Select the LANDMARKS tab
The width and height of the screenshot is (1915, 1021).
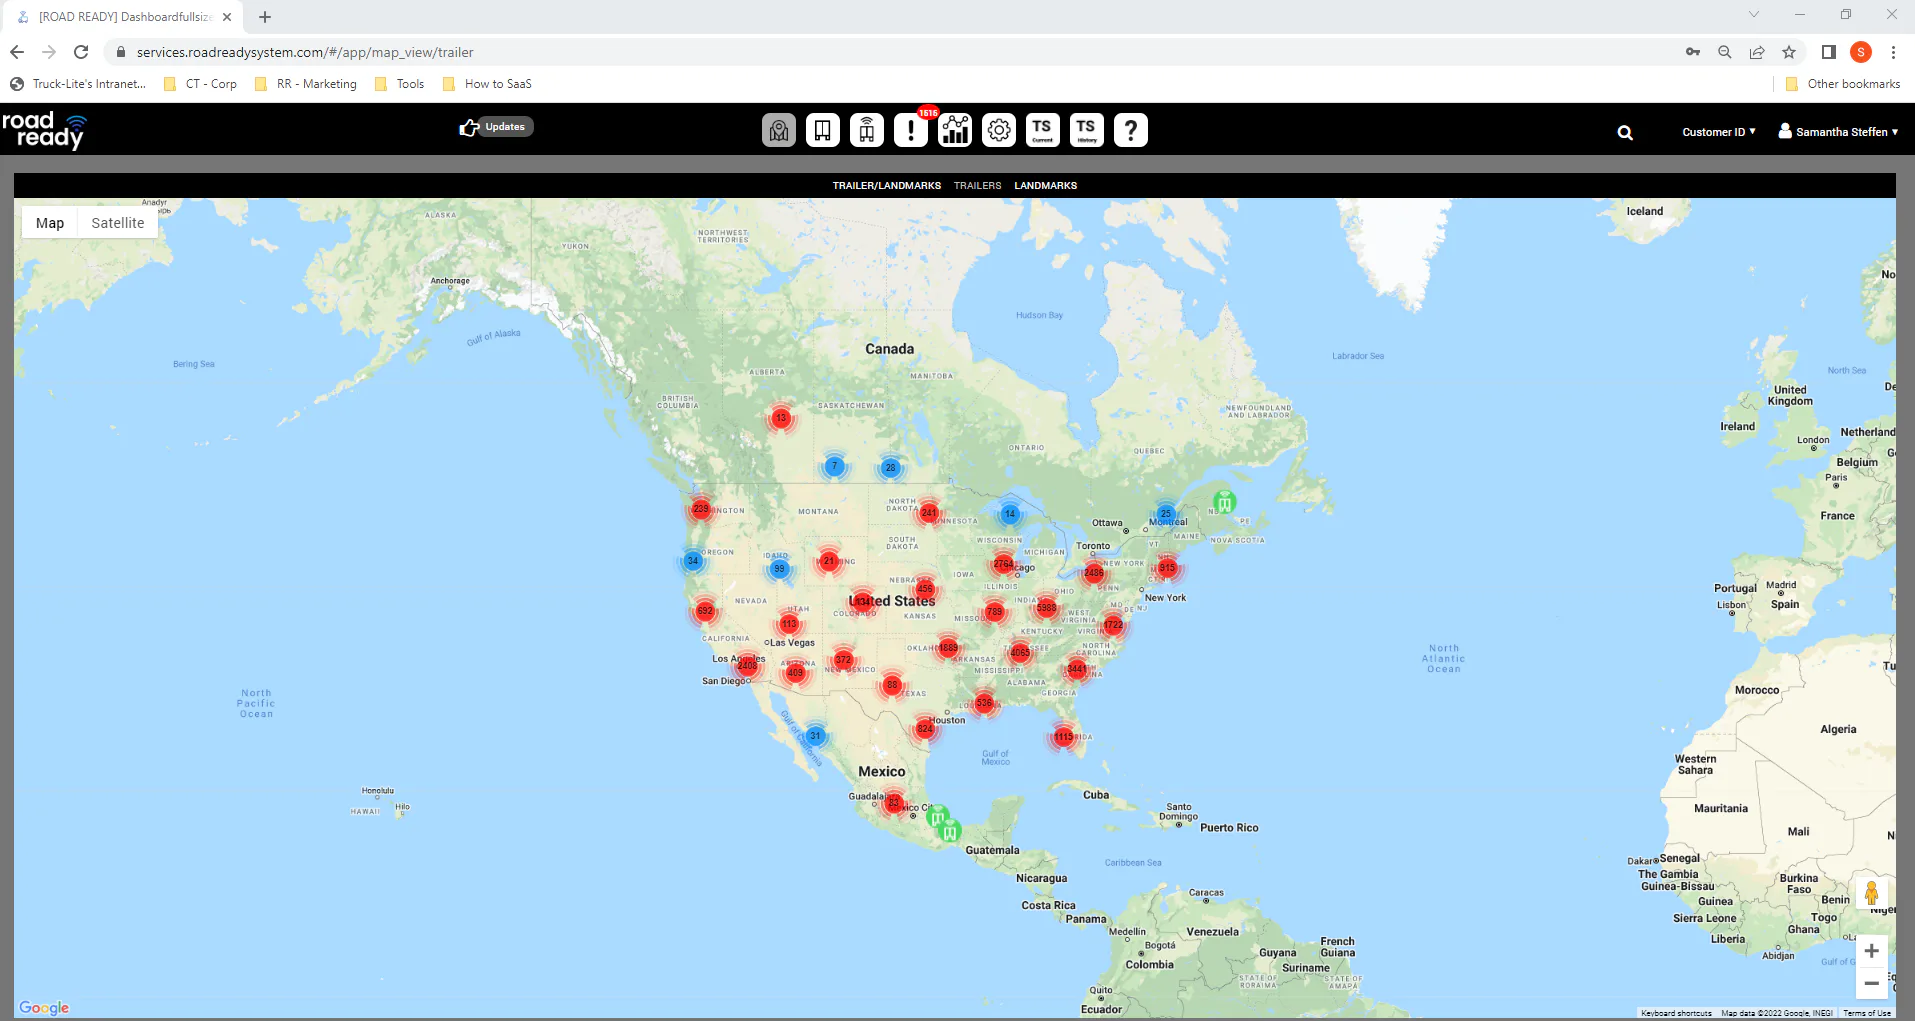(x=1045, y=185)
